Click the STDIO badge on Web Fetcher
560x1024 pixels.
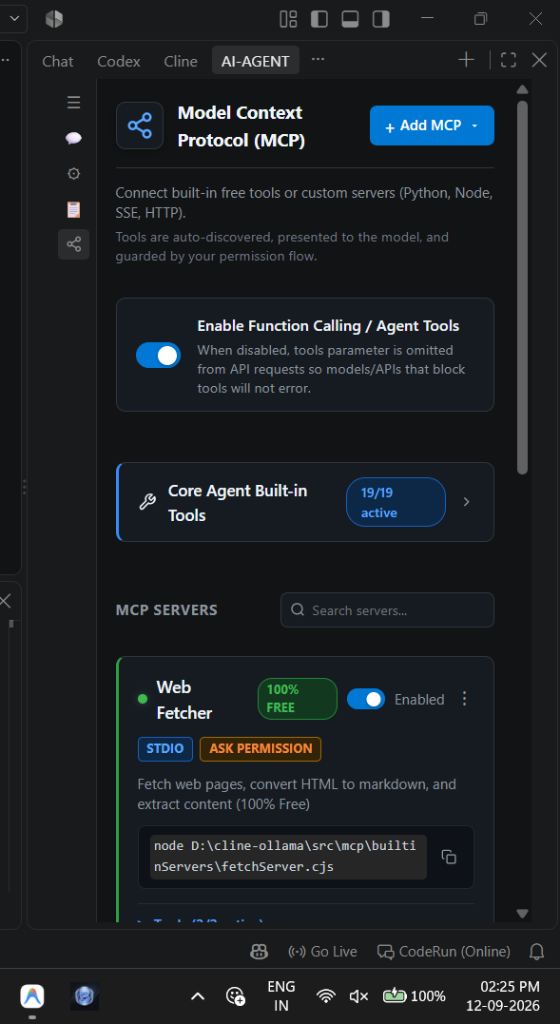coord(165,749)
